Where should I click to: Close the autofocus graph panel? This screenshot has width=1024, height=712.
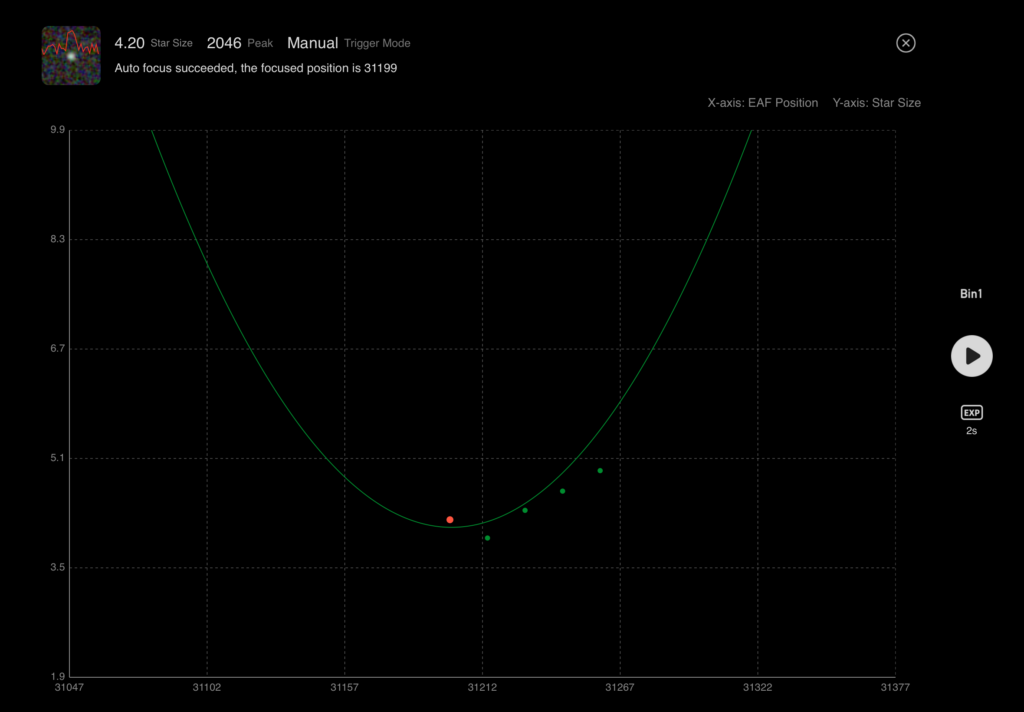tap(905, 43)
